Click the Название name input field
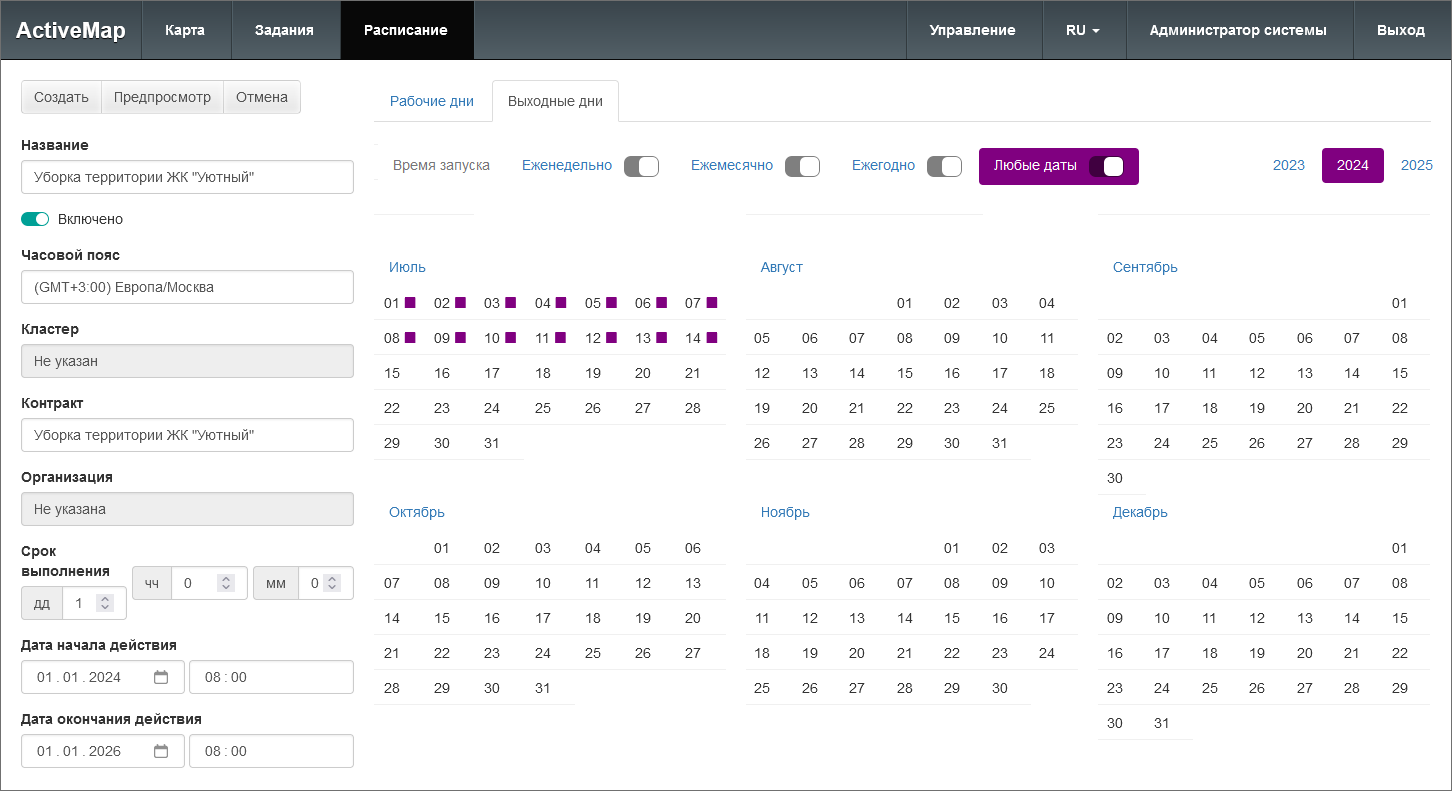This screenshot has height=791, width=1452. [187, 177]
